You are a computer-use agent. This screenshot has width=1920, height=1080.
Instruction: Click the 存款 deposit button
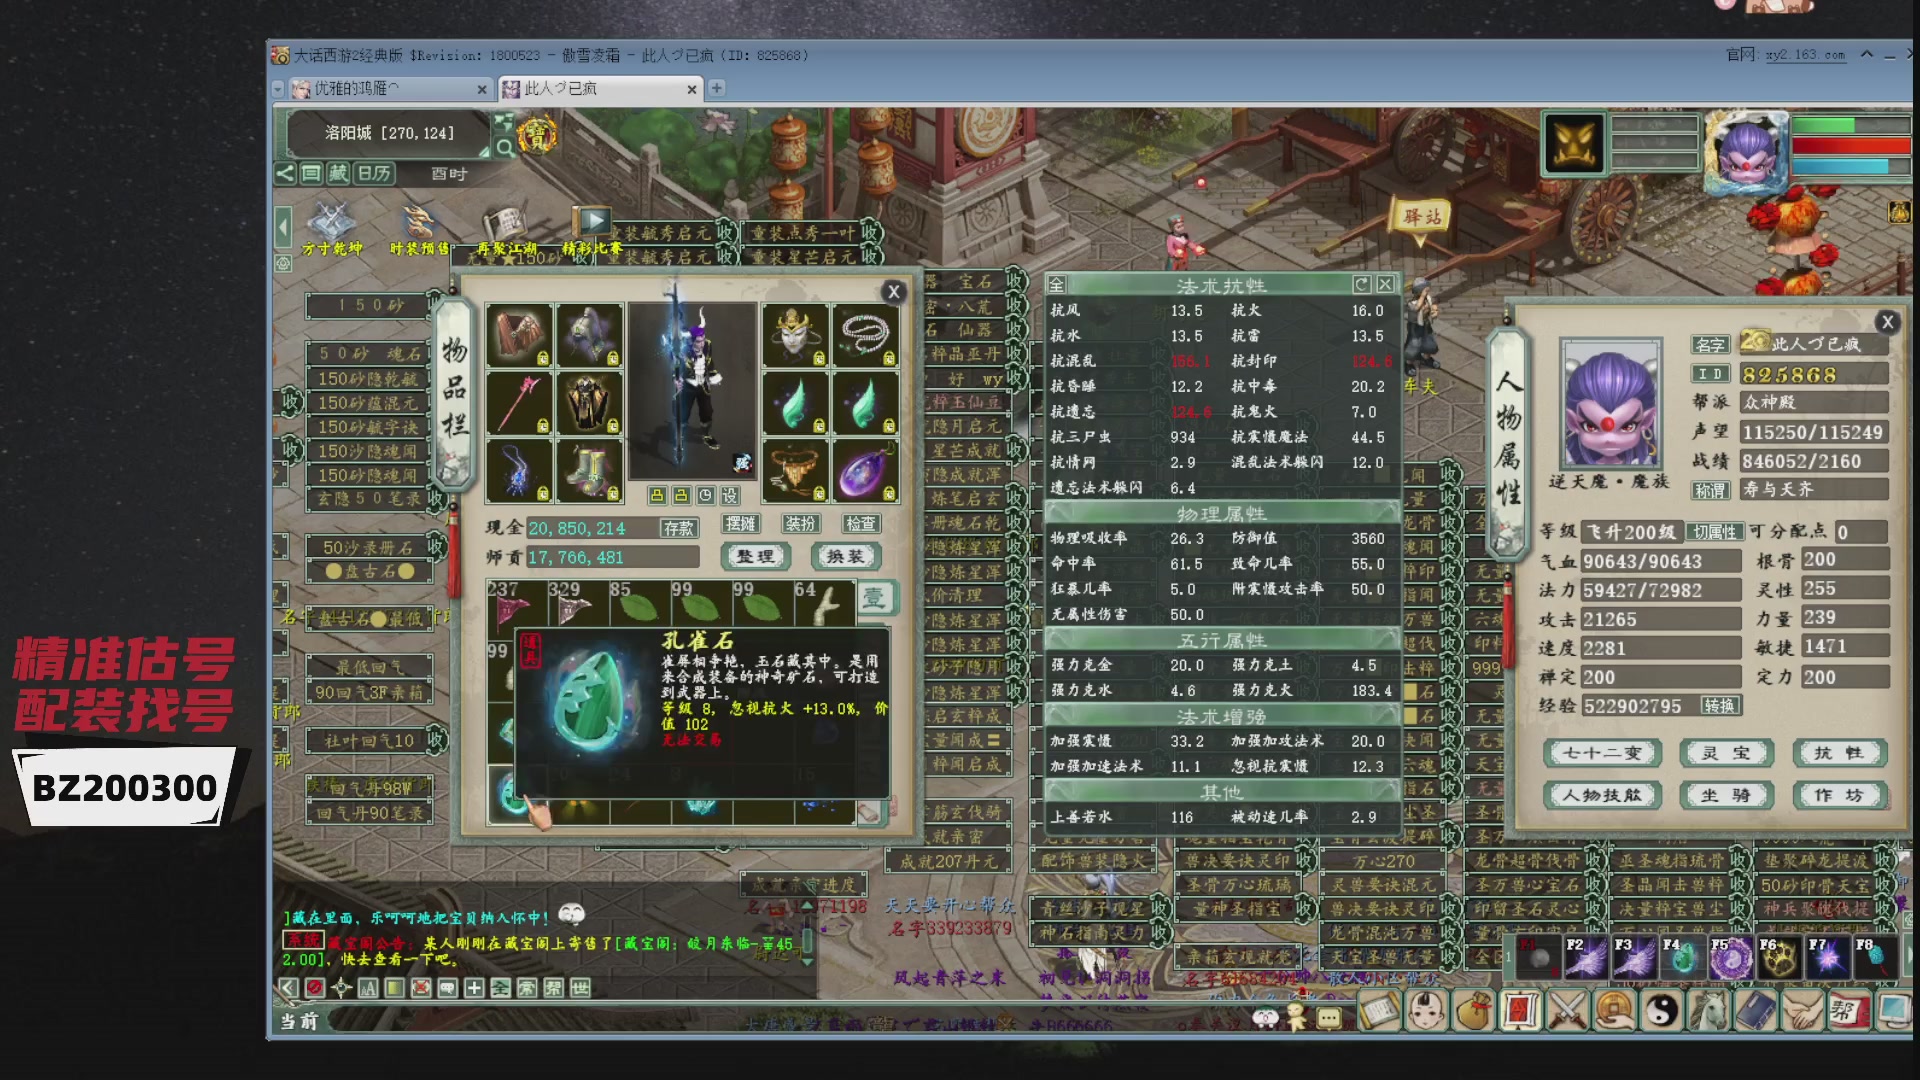678,528
